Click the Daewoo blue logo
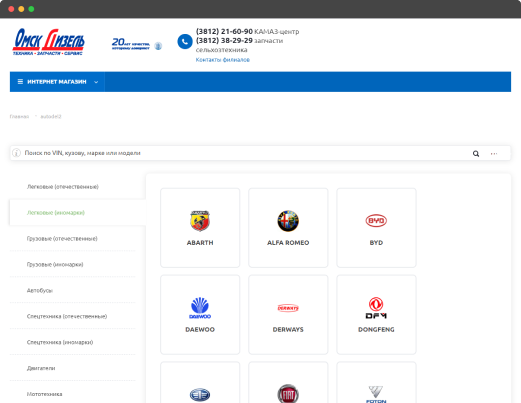 200,308
